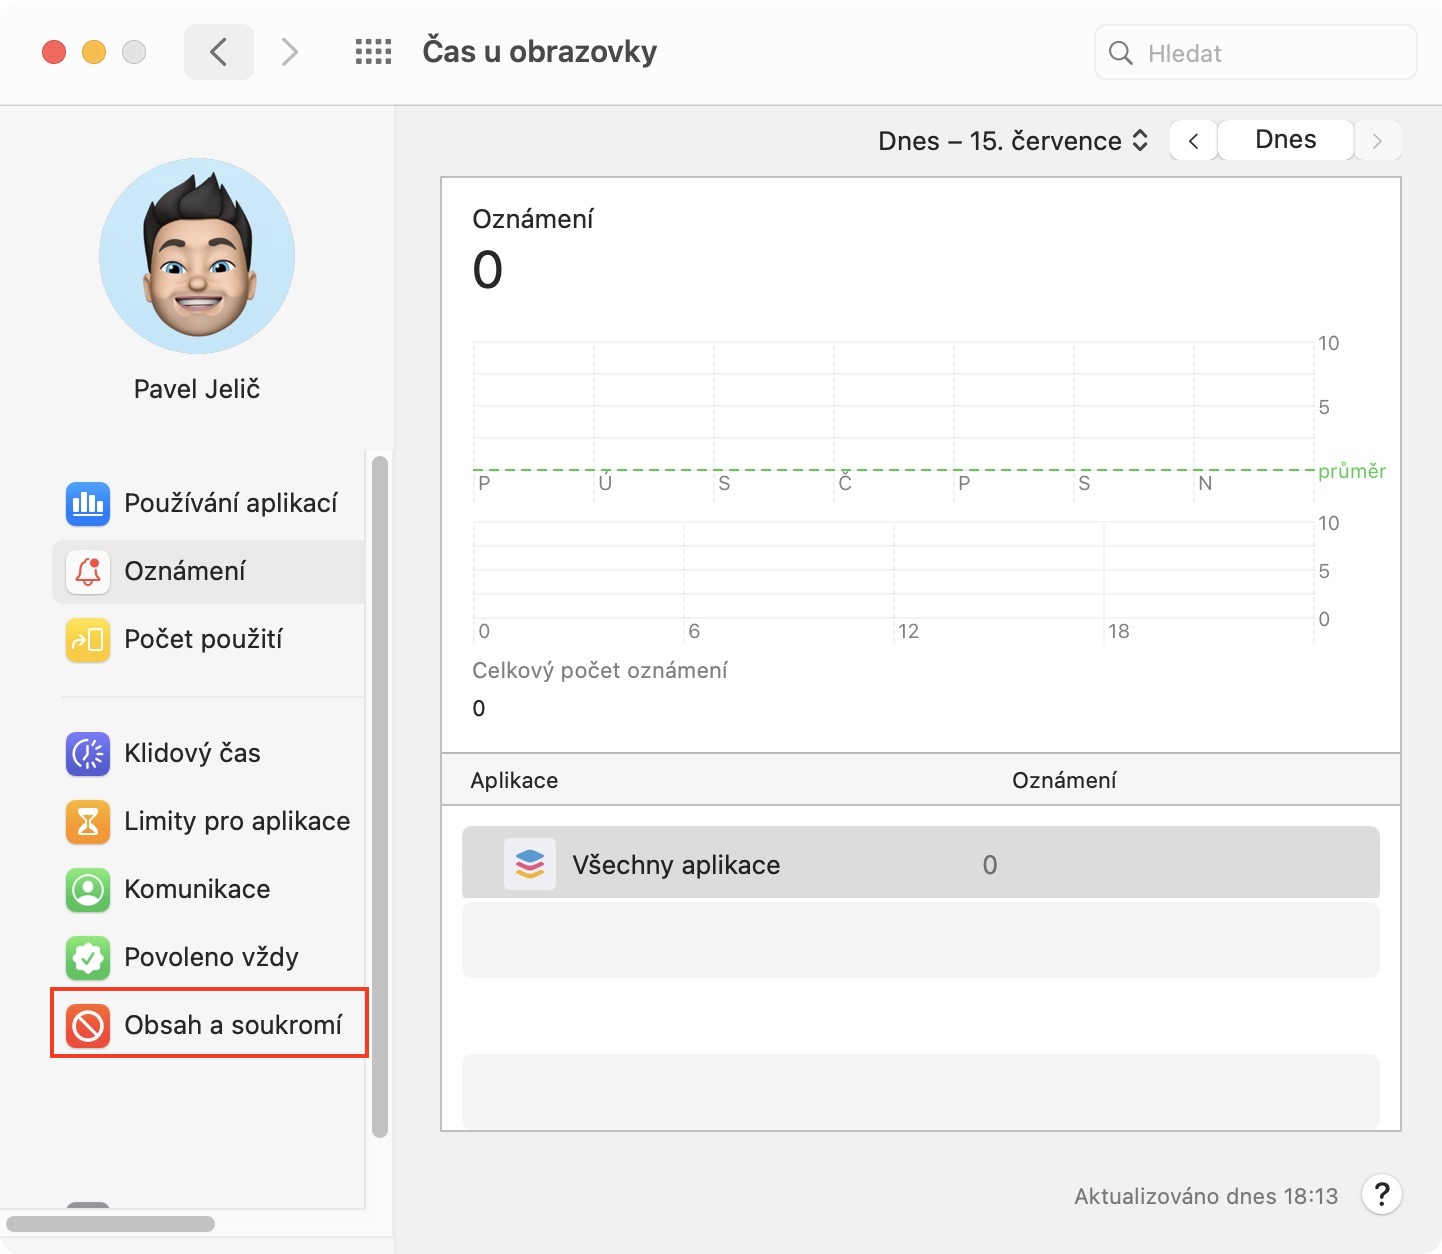Click the Pavel Jelič avatar picture
The width and height of the screenshot is (1442, 1254).
(x=197, y=256)
